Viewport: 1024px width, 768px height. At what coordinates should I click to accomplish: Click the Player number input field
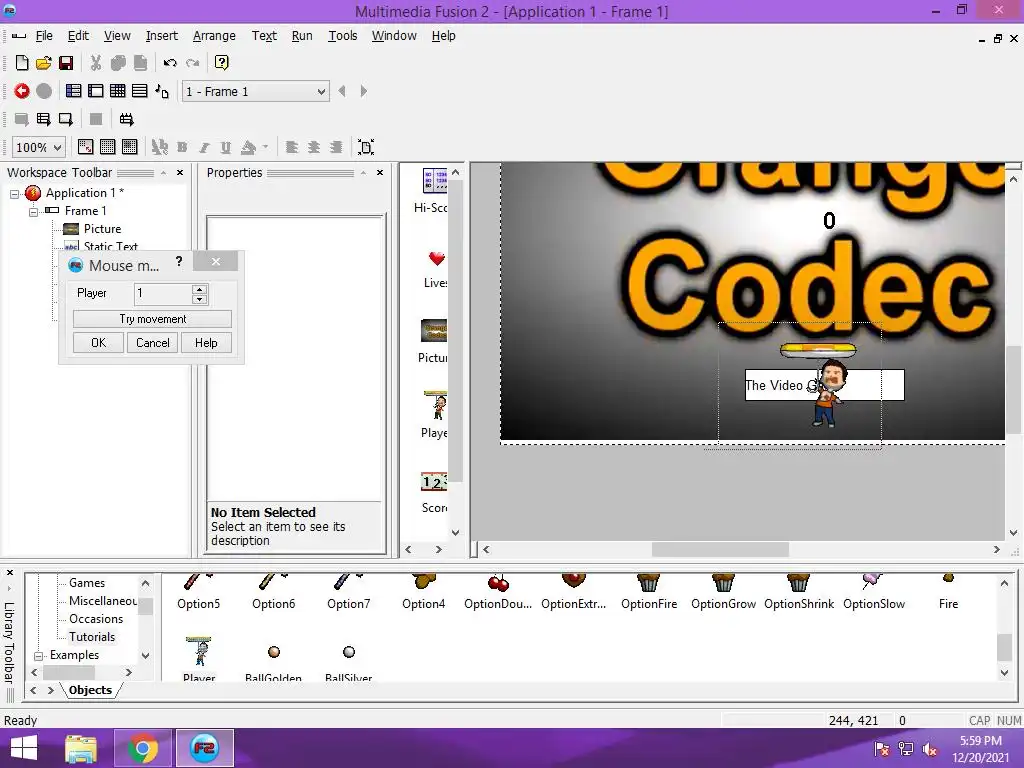[163, 294]
